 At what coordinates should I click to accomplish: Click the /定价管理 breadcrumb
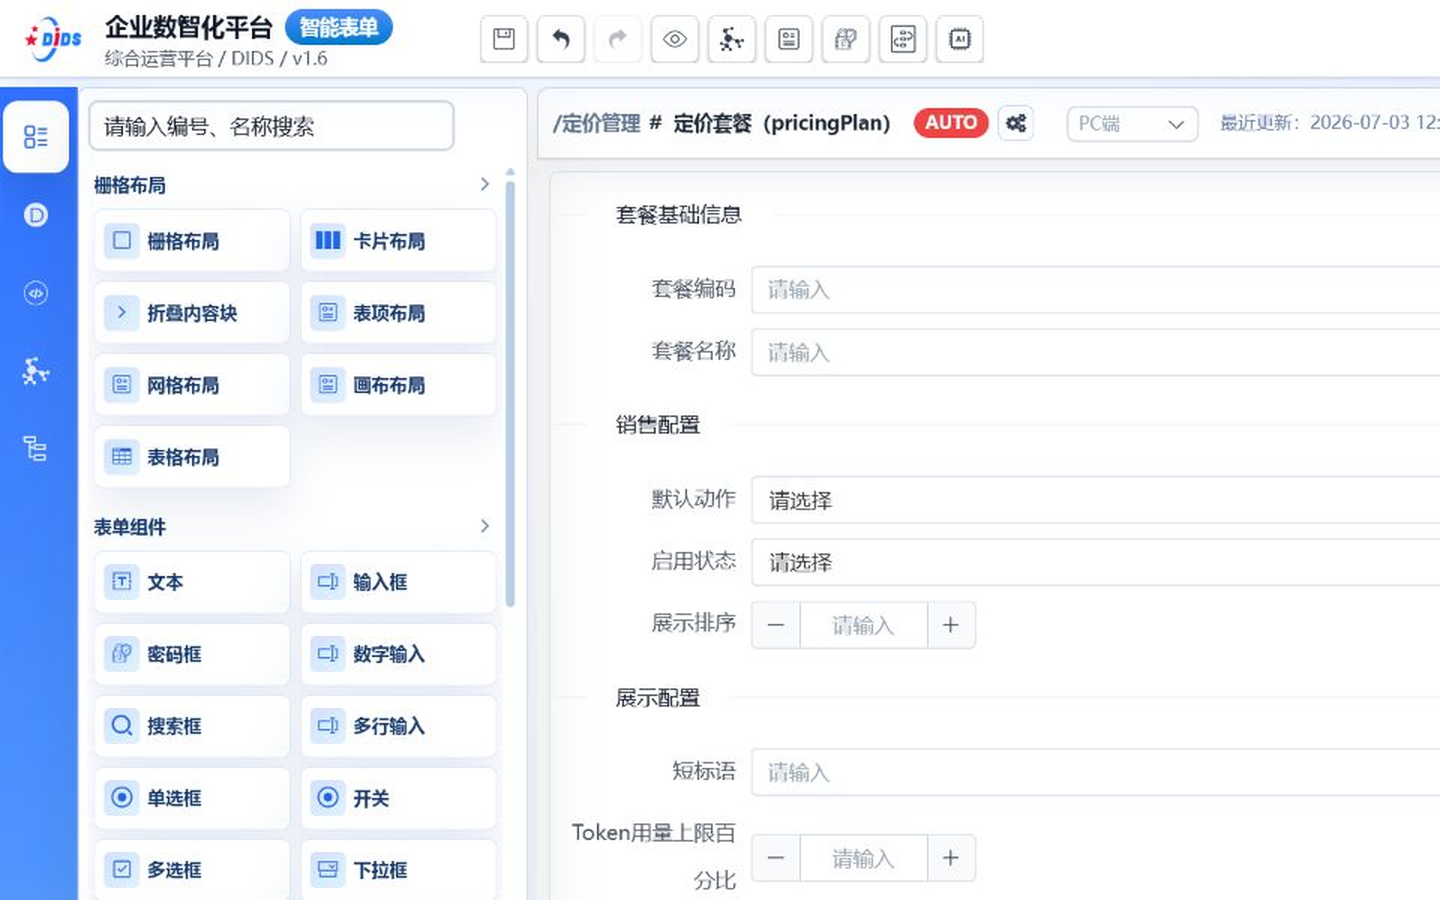596,123
